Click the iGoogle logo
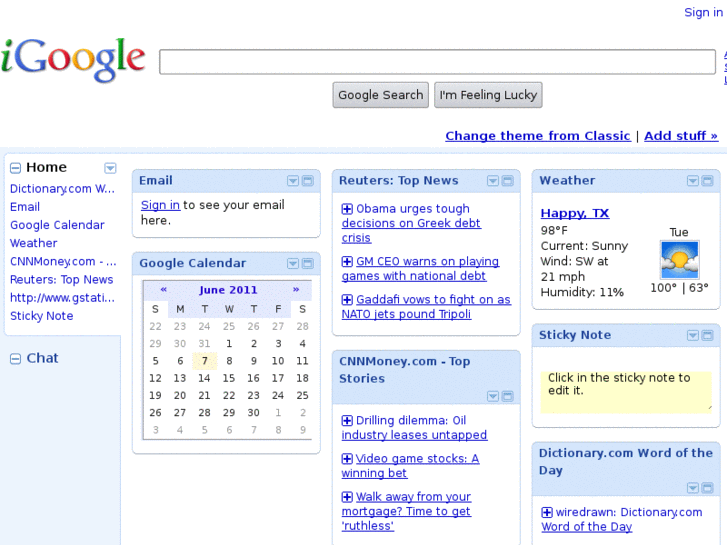 point(73,59)
